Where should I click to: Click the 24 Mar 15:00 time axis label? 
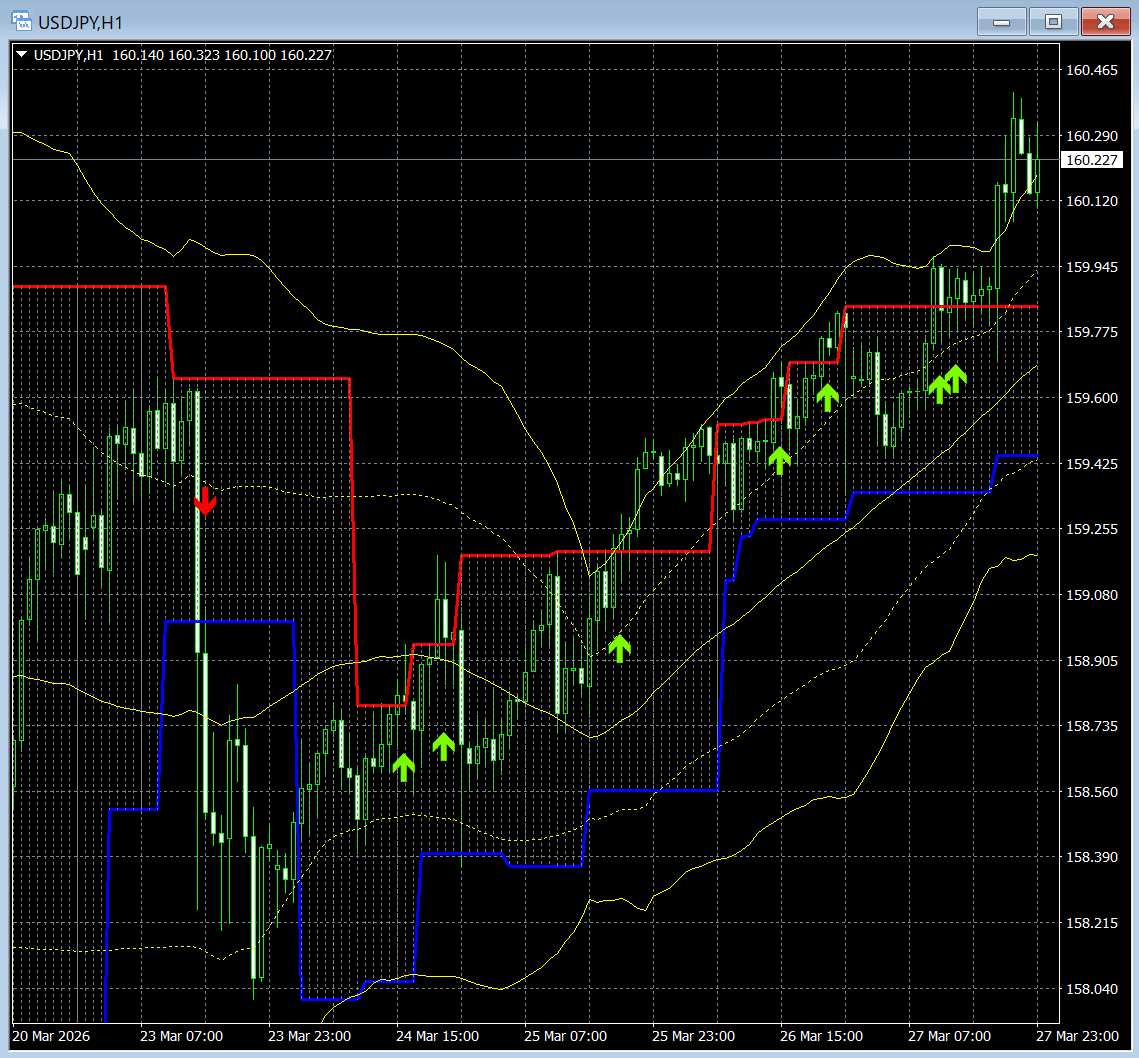(x=437, y=1036)
